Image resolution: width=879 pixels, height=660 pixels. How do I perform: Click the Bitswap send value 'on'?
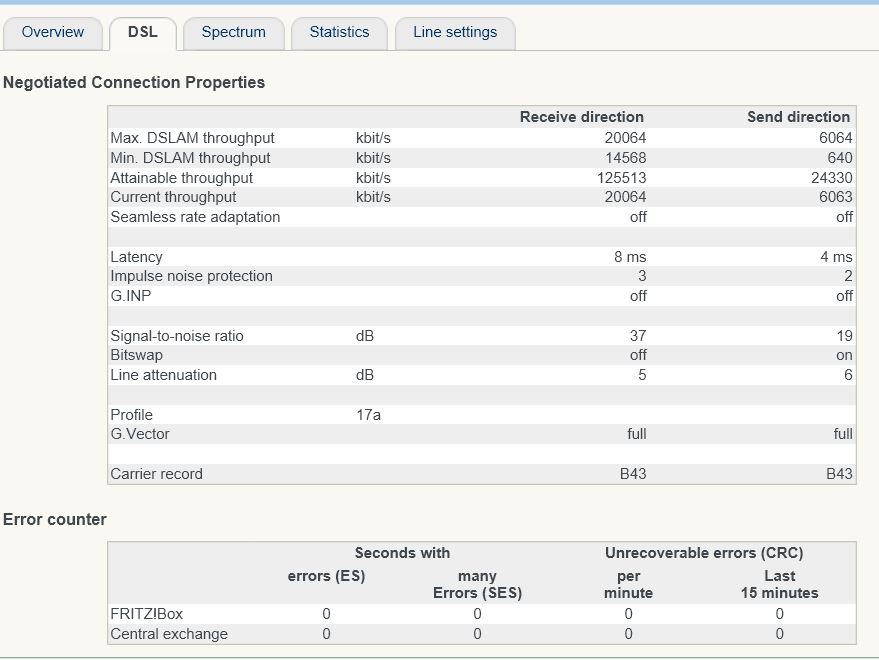point(844,355)
